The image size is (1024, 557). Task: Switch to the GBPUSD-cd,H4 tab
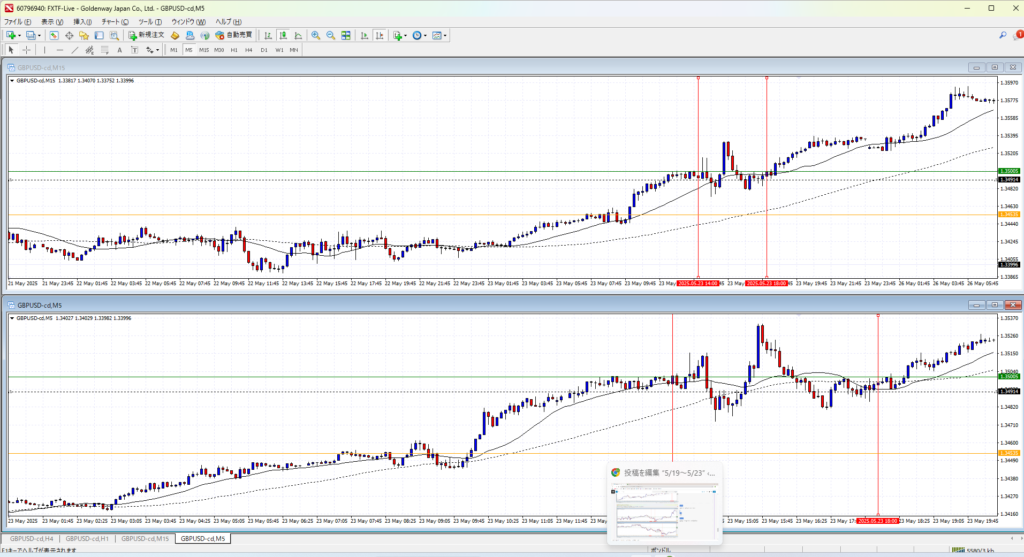[30, 539]
